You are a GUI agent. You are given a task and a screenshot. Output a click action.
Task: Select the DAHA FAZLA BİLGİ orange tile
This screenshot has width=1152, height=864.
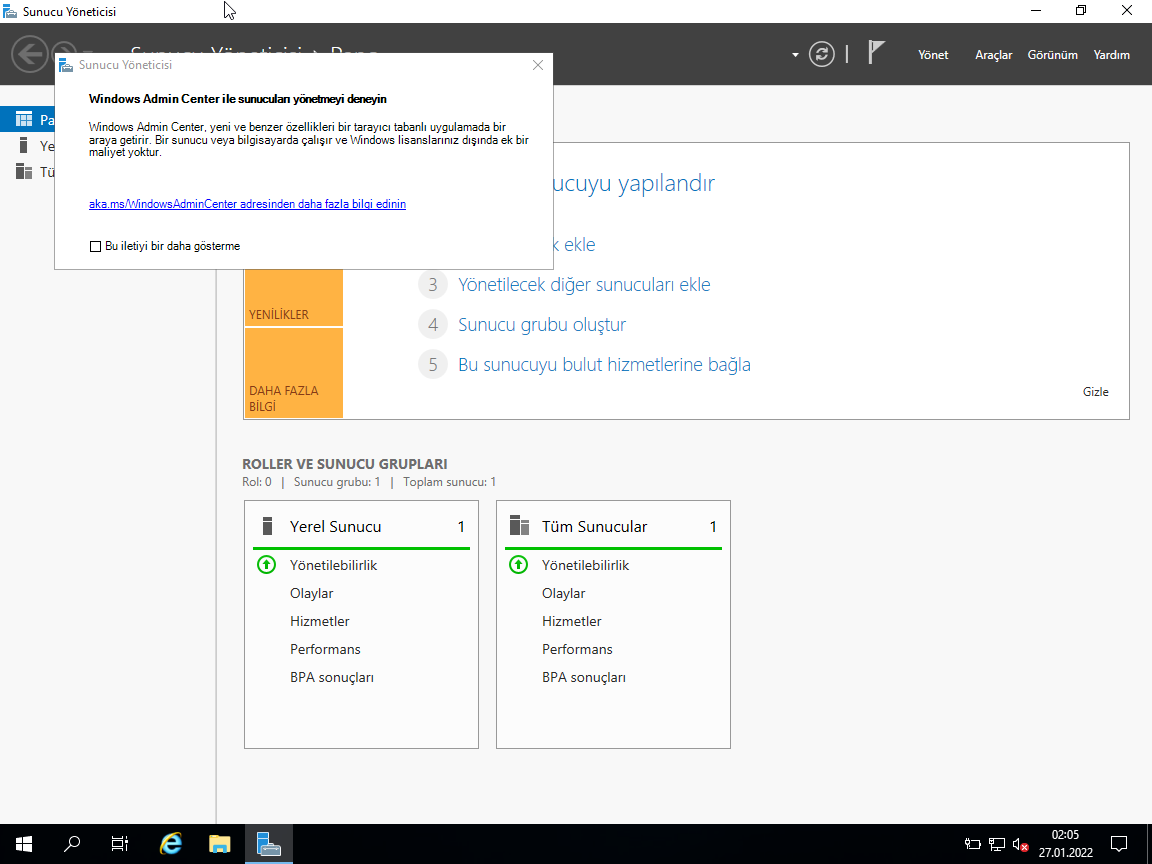pos(293,373)
